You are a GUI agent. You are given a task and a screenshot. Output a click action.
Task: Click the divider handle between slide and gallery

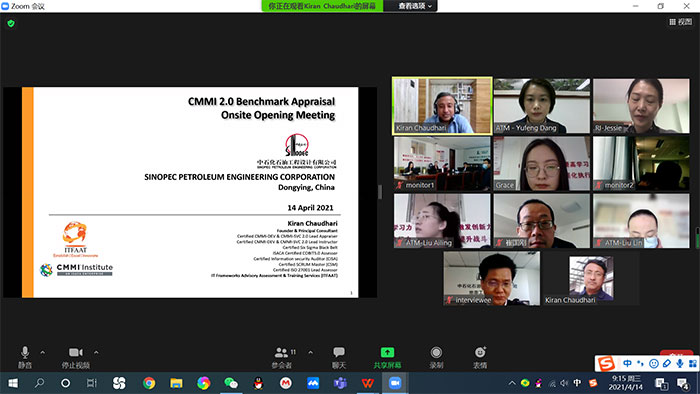click(x=380, y=192)
